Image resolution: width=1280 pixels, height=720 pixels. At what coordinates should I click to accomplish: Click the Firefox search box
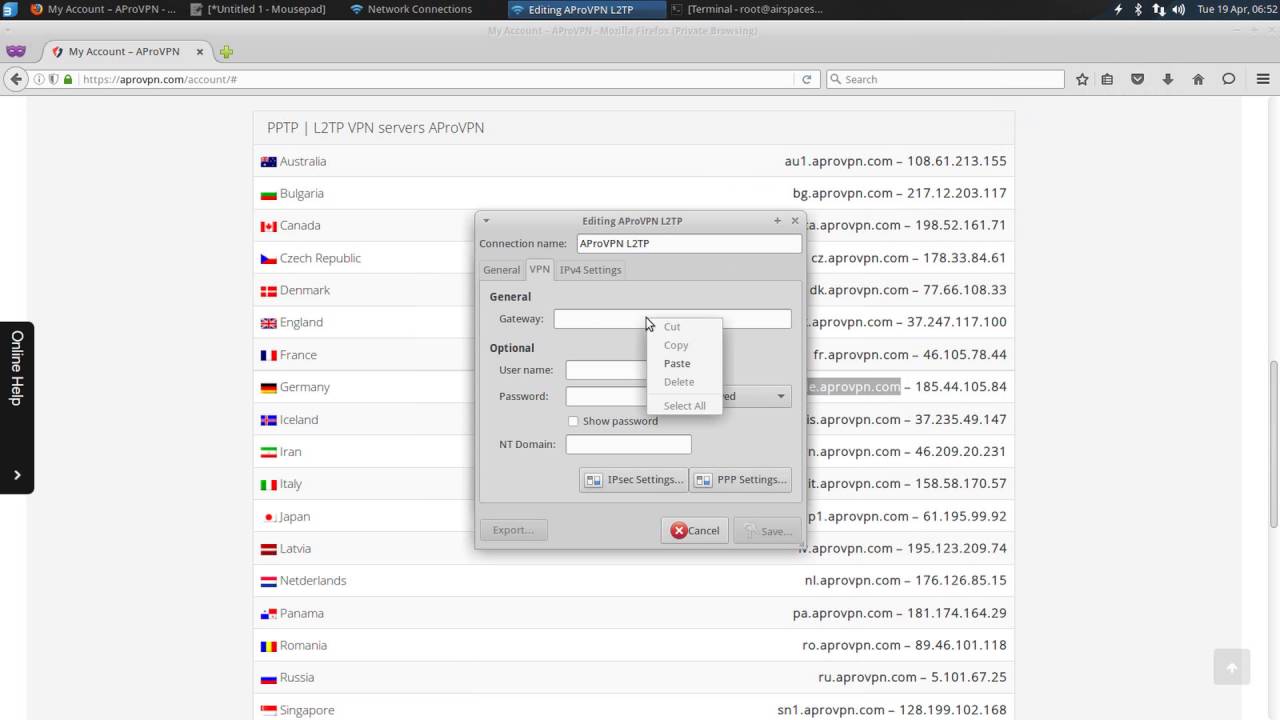945,79
